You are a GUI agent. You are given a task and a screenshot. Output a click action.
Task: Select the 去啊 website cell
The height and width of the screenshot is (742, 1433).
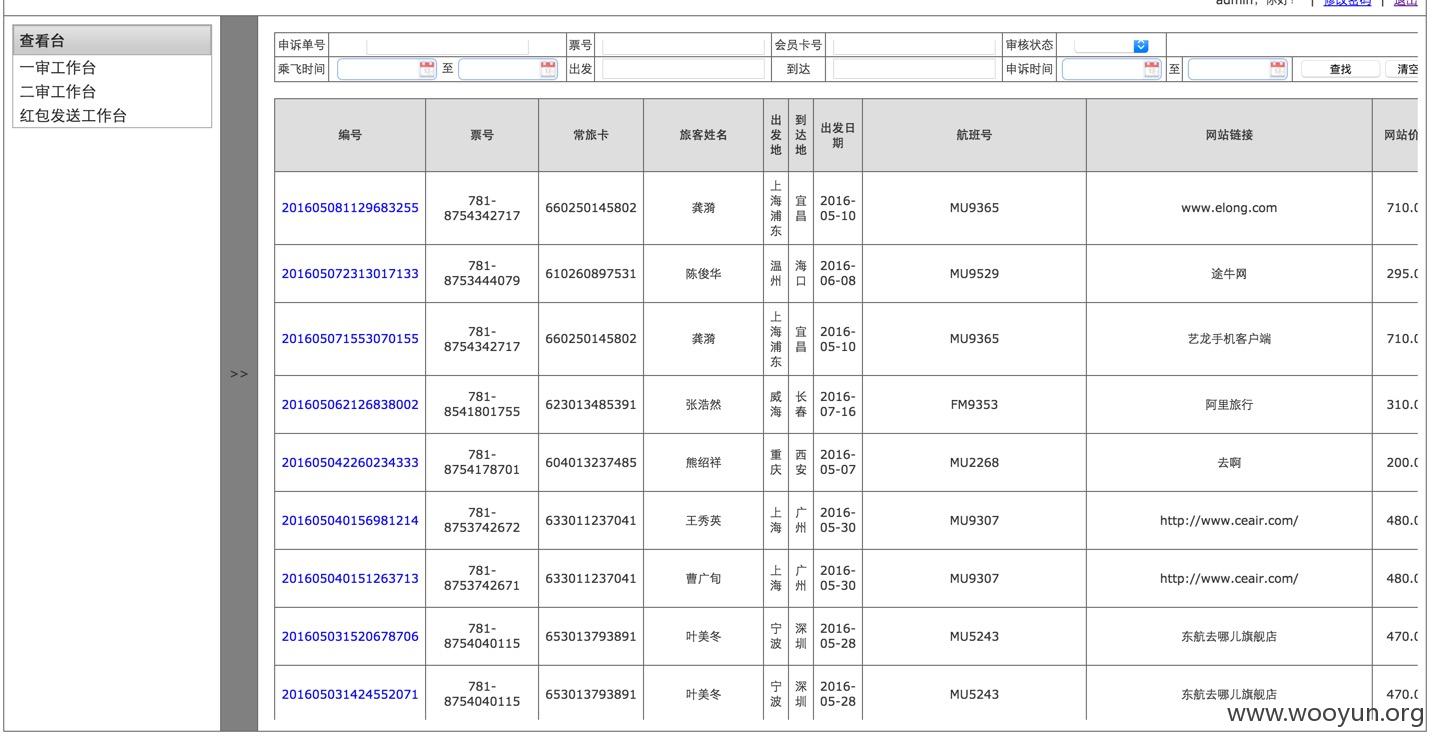coord(1229,463)
